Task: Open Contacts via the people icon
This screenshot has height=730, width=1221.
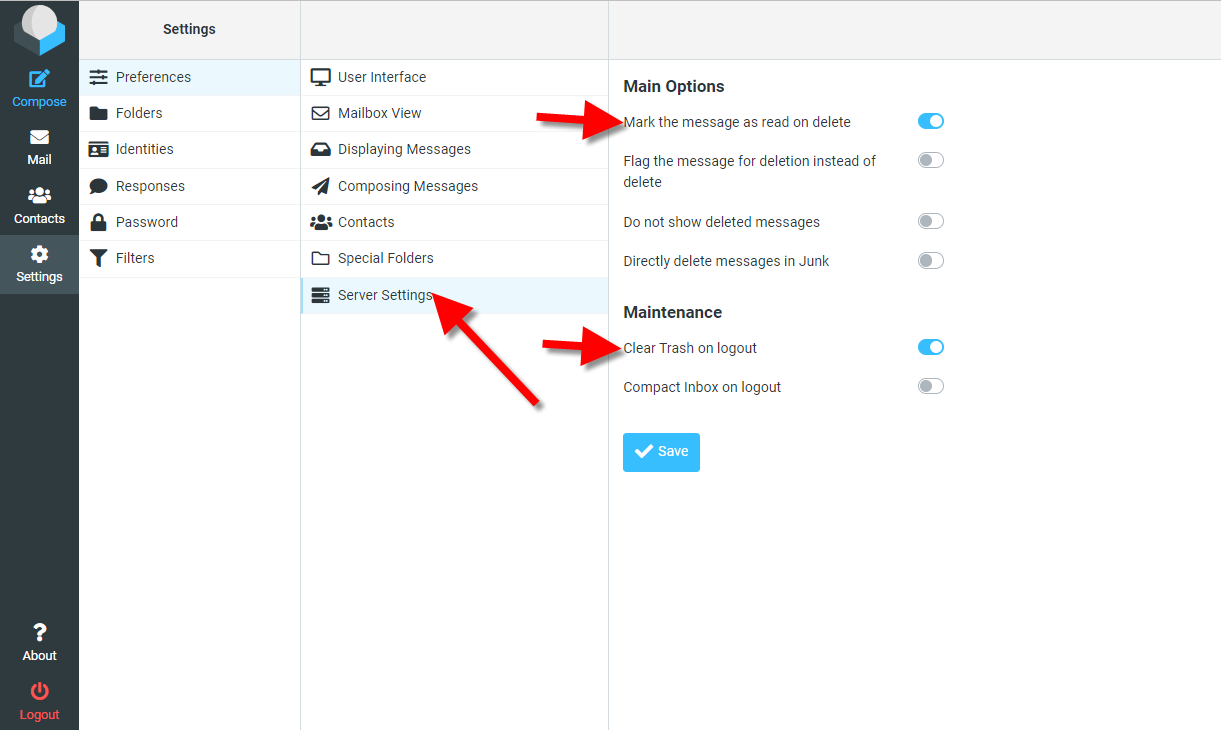Action: pyautogui.click(x=39, y=196)
